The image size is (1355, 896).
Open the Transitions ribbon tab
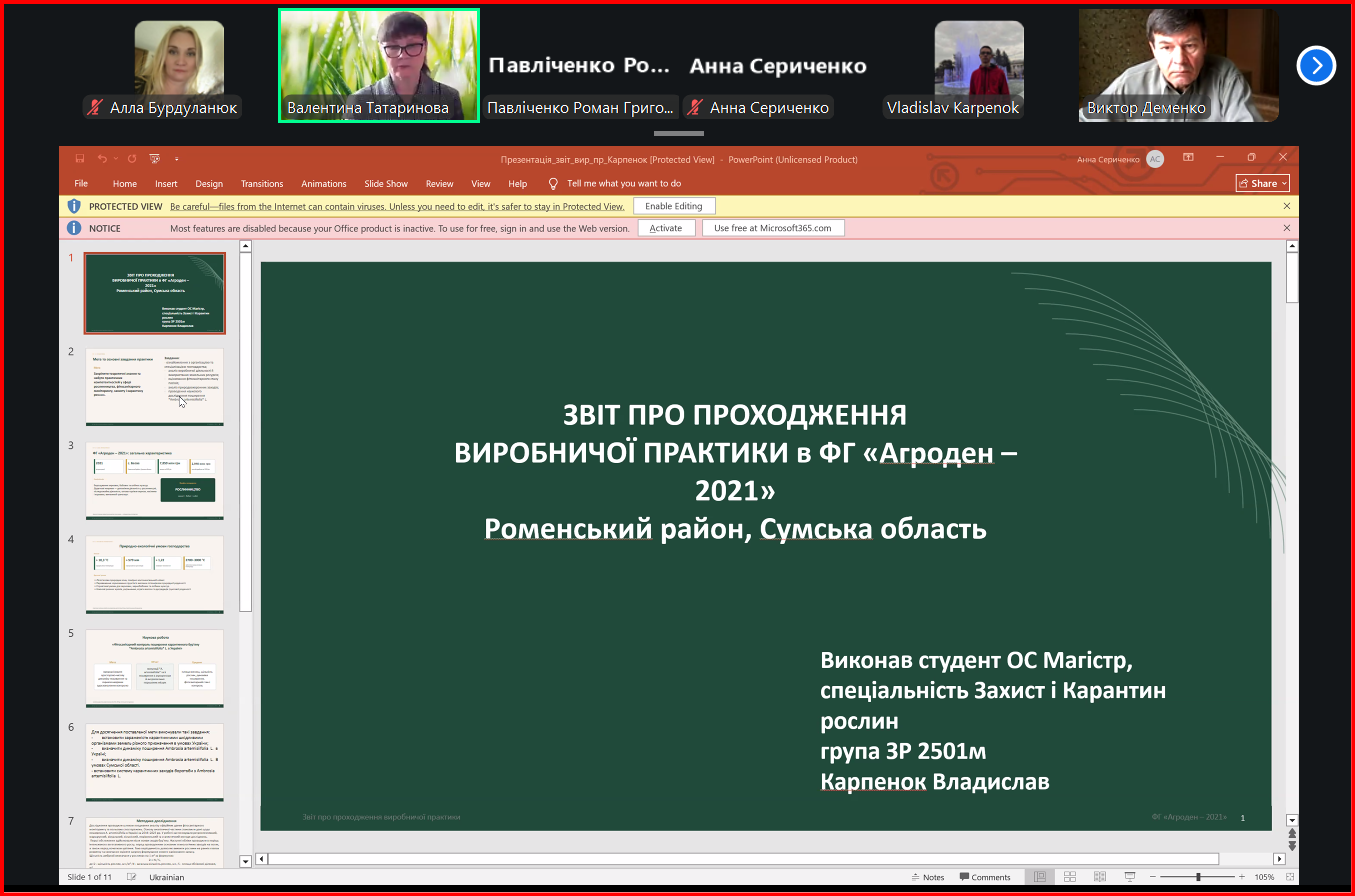(262, 184)
